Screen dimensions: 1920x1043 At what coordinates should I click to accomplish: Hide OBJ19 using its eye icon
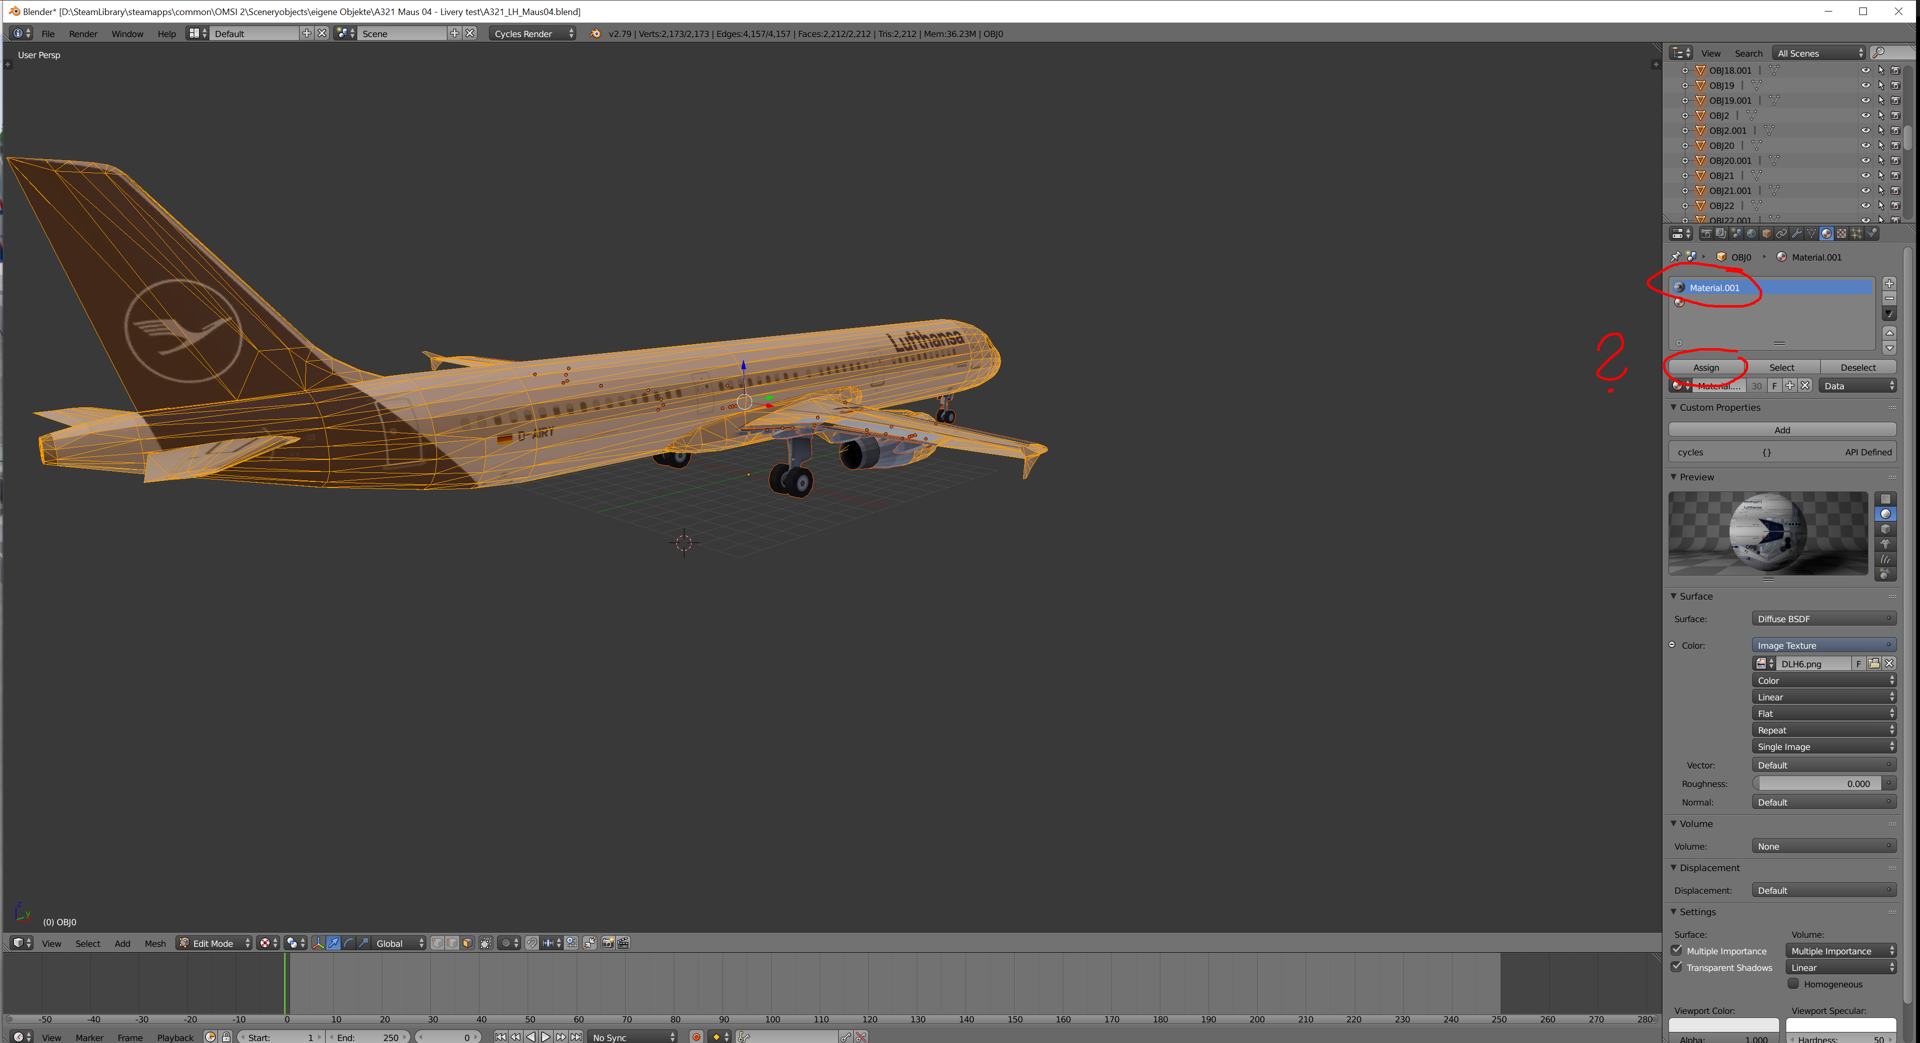click(x=1865, y=86)
